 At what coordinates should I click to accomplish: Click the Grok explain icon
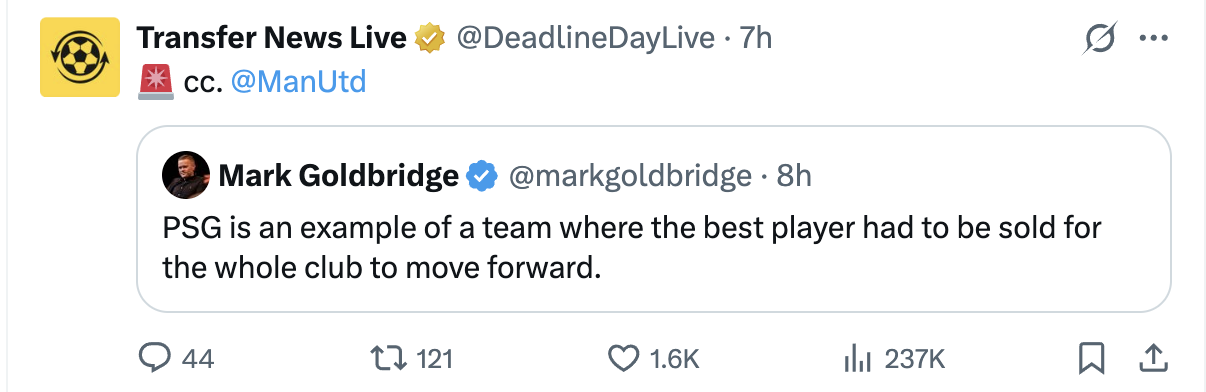[1100, 39]
